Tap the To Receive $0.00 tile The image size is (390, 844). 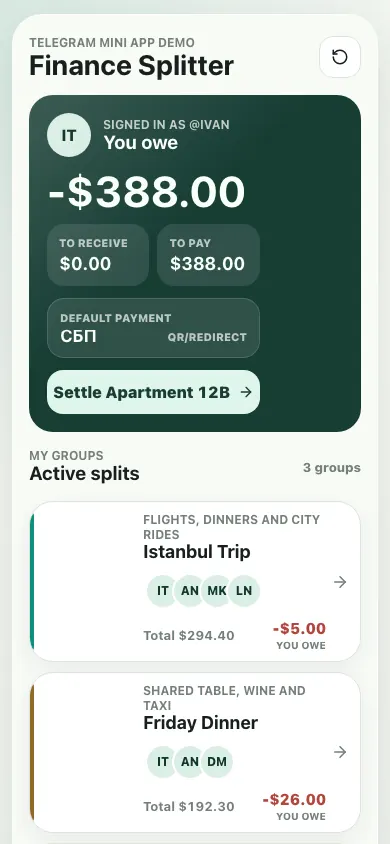pos(98,255)
